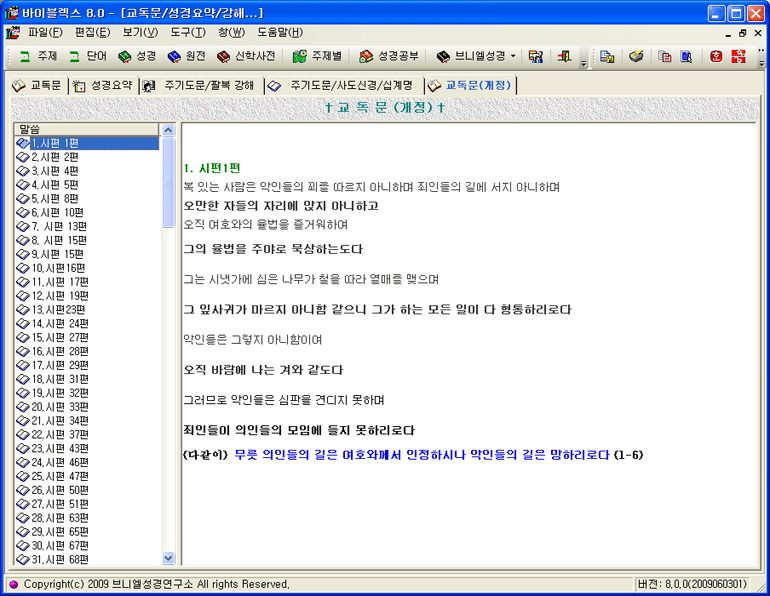Click the blue closing verse 무릇 의인들의 길은
This screenshot has height=596, width=770.
(422, 455)
